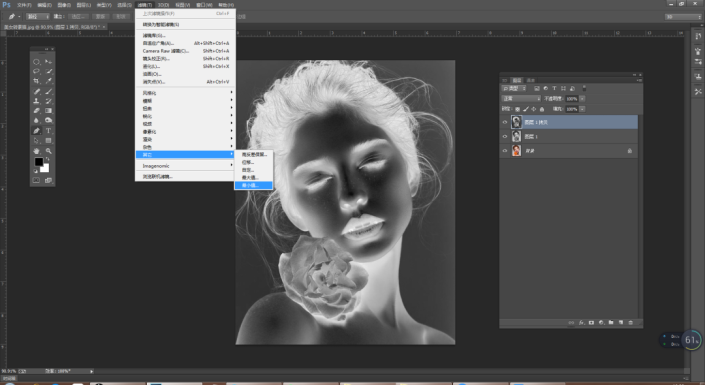
Task: Toggle eye icon for 图层 1 layer
Action: click(x=504, y=136)
